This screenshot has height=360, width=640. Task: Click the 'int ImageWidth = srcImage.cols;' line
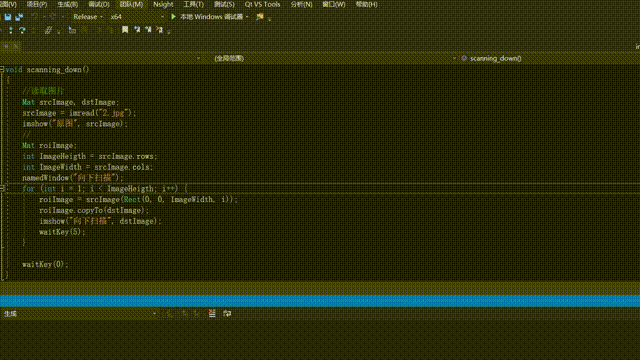(87, 167)
